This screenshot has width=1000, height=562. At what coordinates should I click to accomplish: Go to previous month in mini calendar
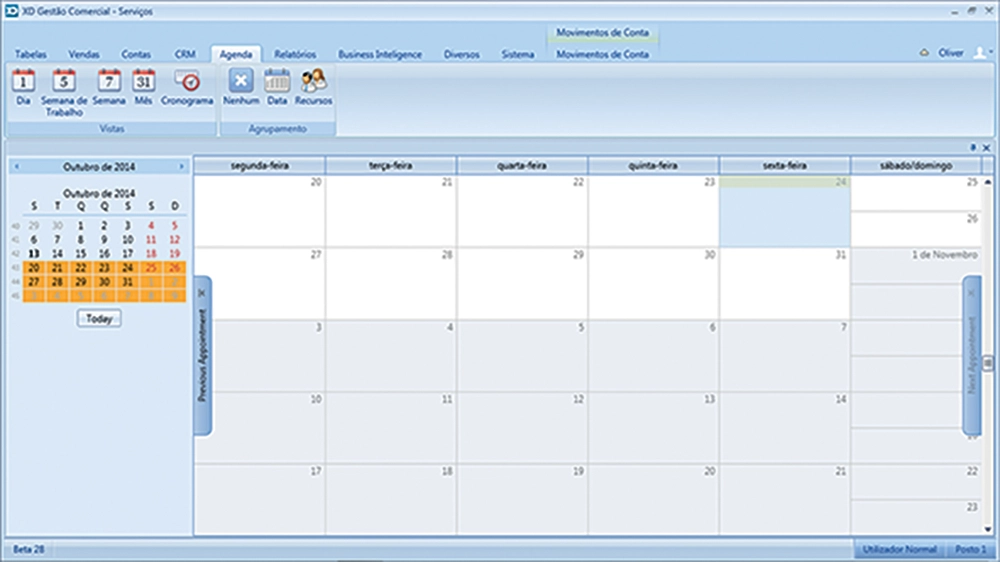point(16,166)
